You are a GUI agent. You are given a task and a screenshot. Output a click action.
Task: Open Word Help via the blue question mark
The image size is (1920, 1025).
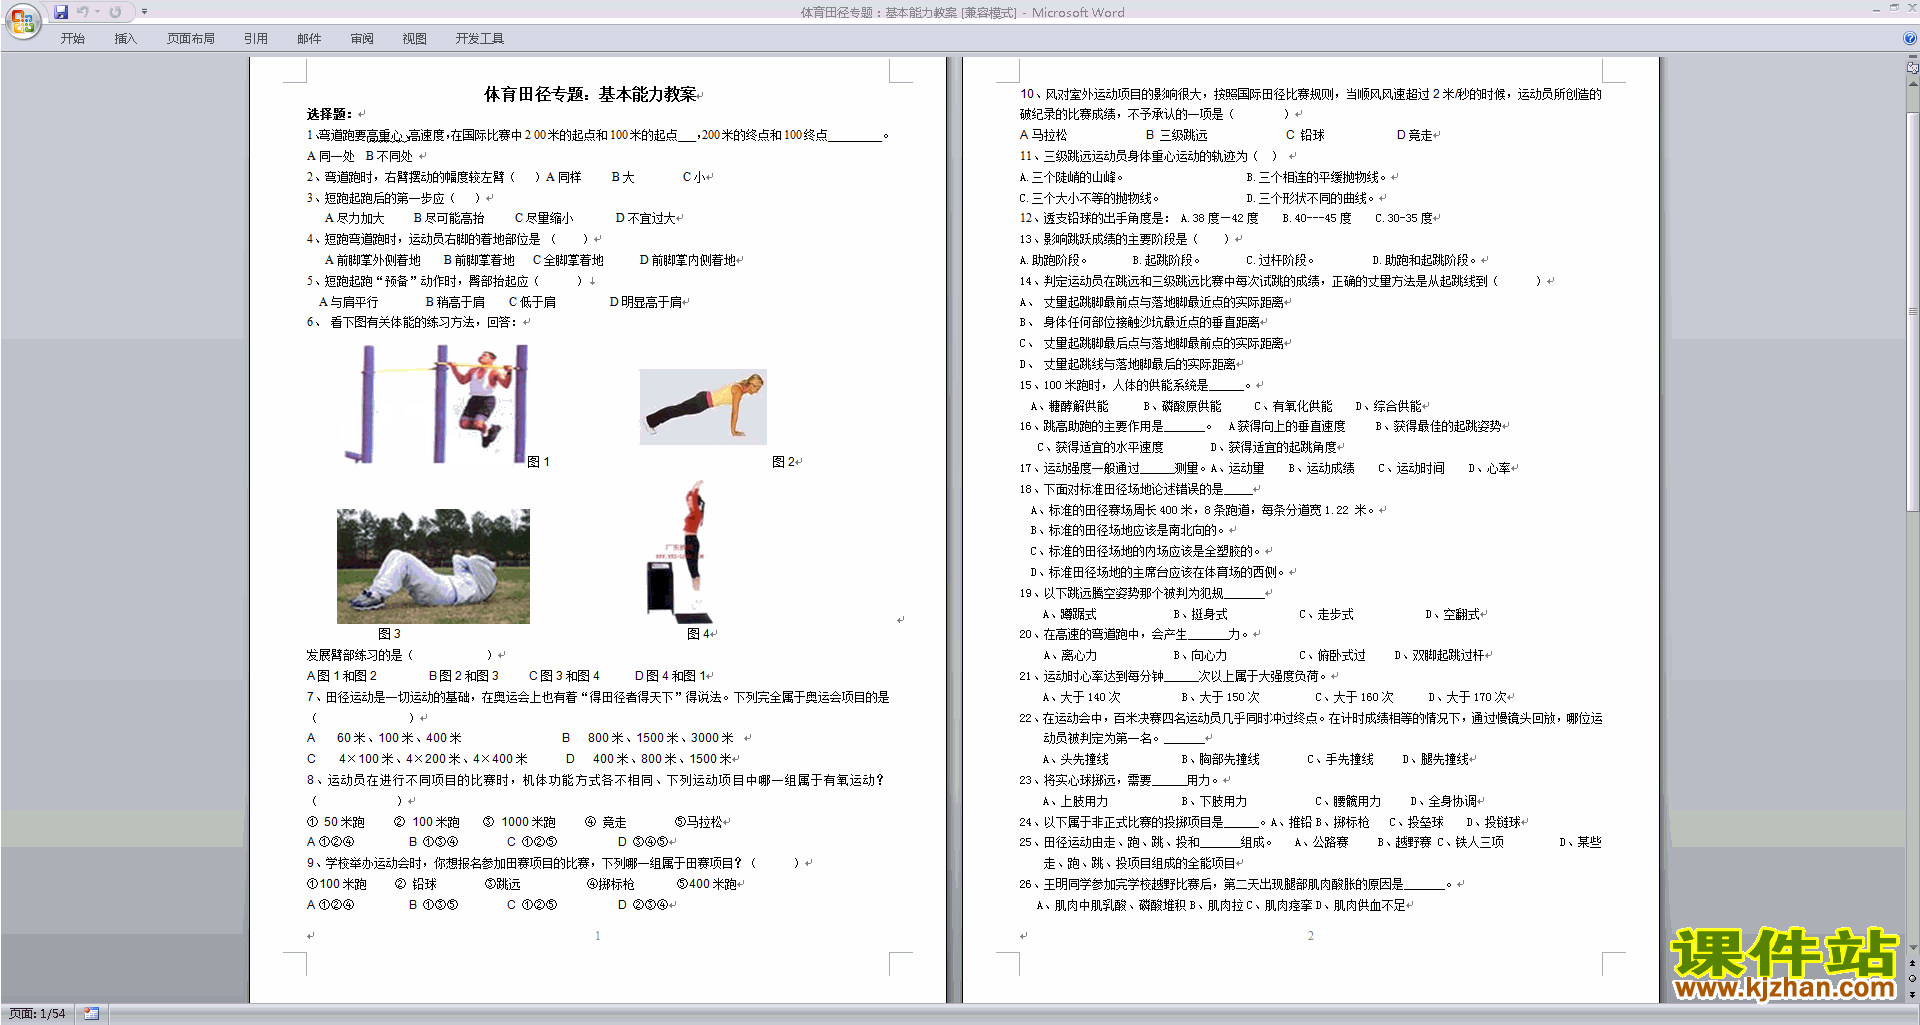1910,38
